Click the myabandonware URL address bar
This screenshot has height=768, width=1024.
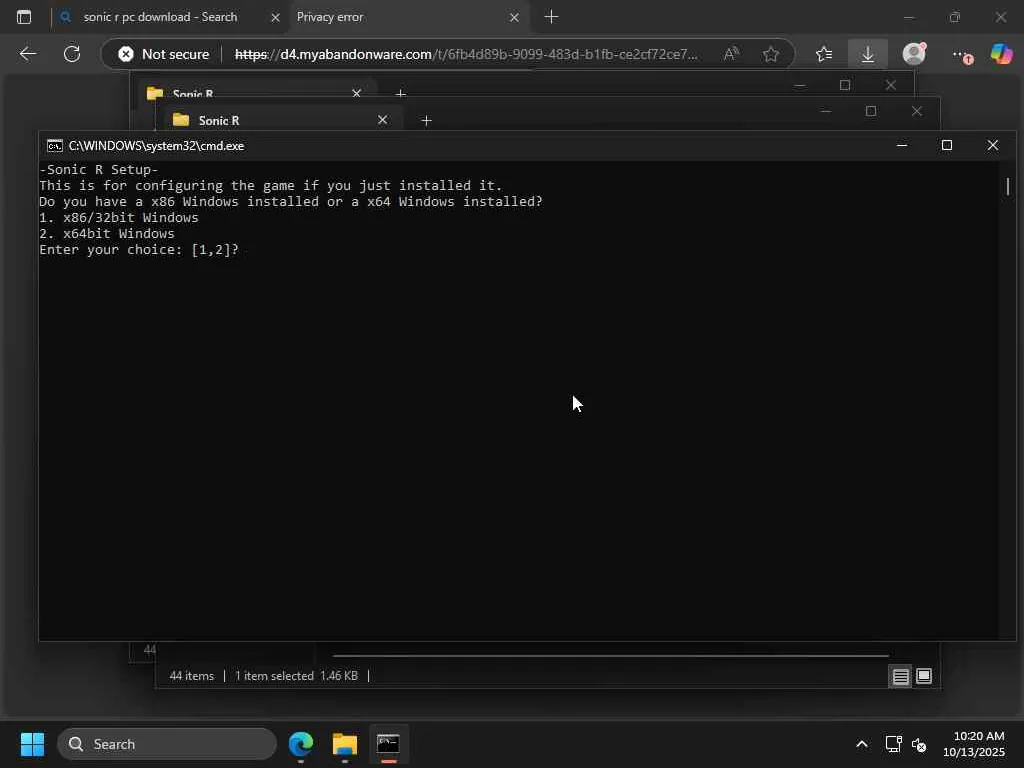466,54
